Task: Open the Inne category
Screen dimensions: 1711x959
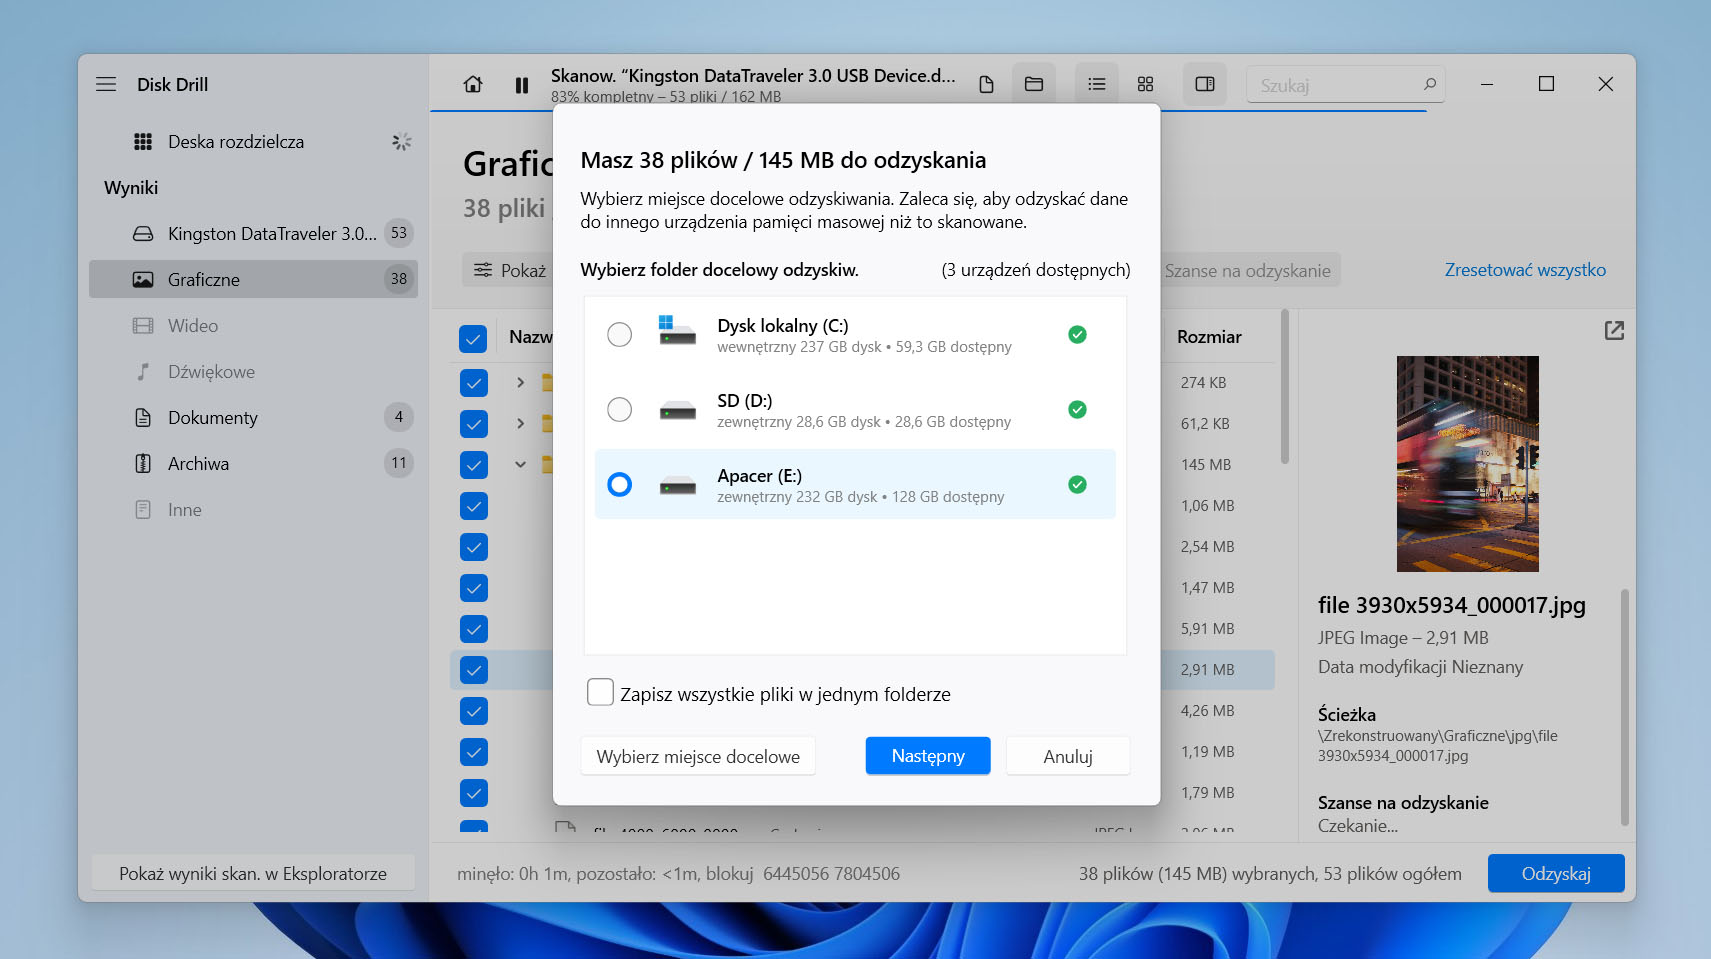Action: point(253,509)
